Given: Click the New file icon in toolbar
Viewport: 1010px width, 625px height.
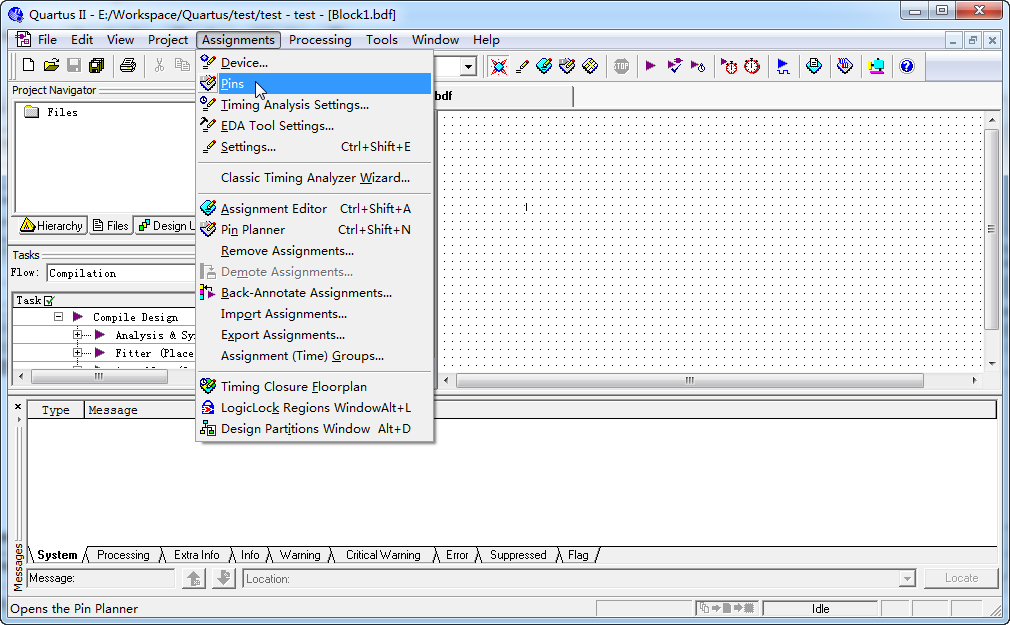Looking at the screenshot, I should coord(28,66).
